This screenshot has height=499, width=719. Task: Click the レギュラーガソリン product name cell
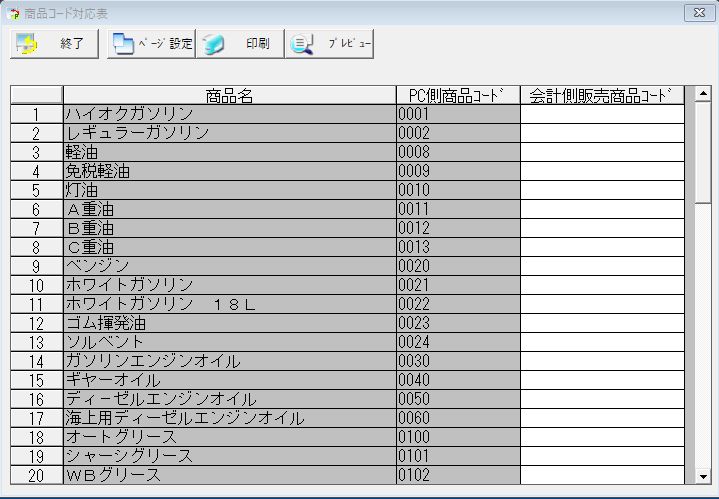tap(229, 133)
